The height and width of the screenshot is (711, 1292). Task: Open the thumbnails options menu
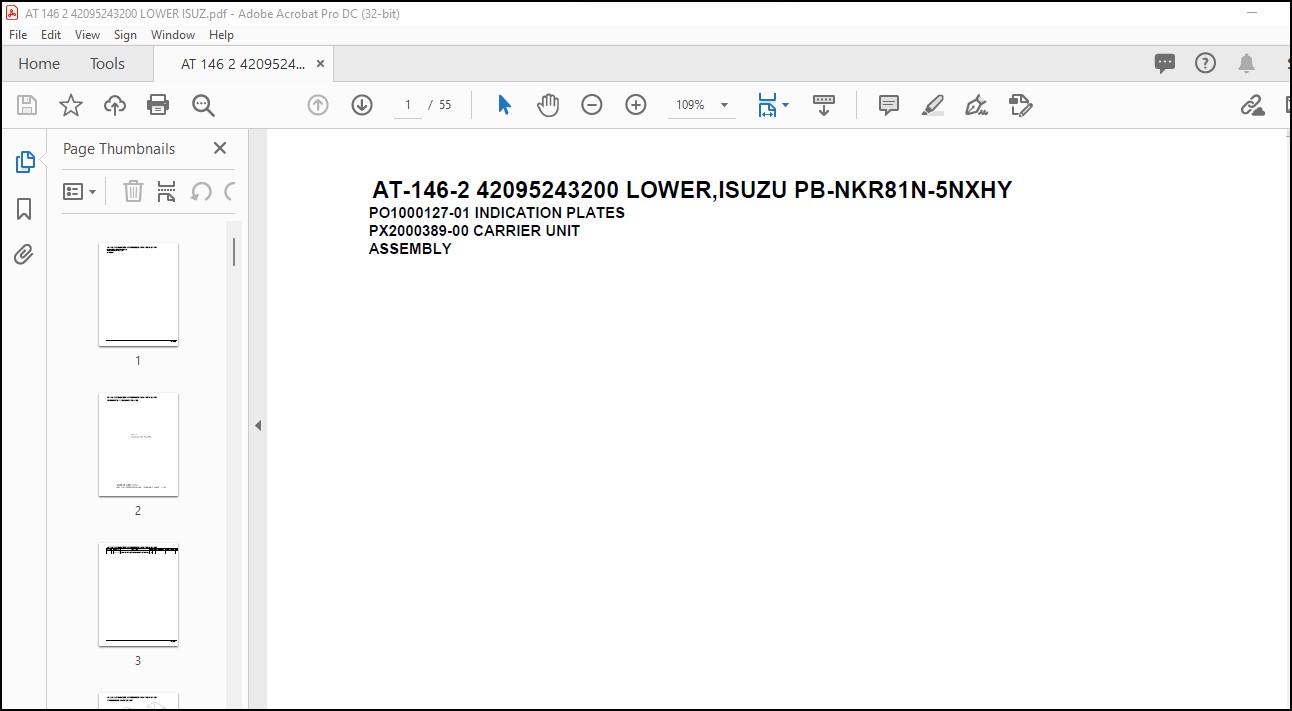click(80, 191)
